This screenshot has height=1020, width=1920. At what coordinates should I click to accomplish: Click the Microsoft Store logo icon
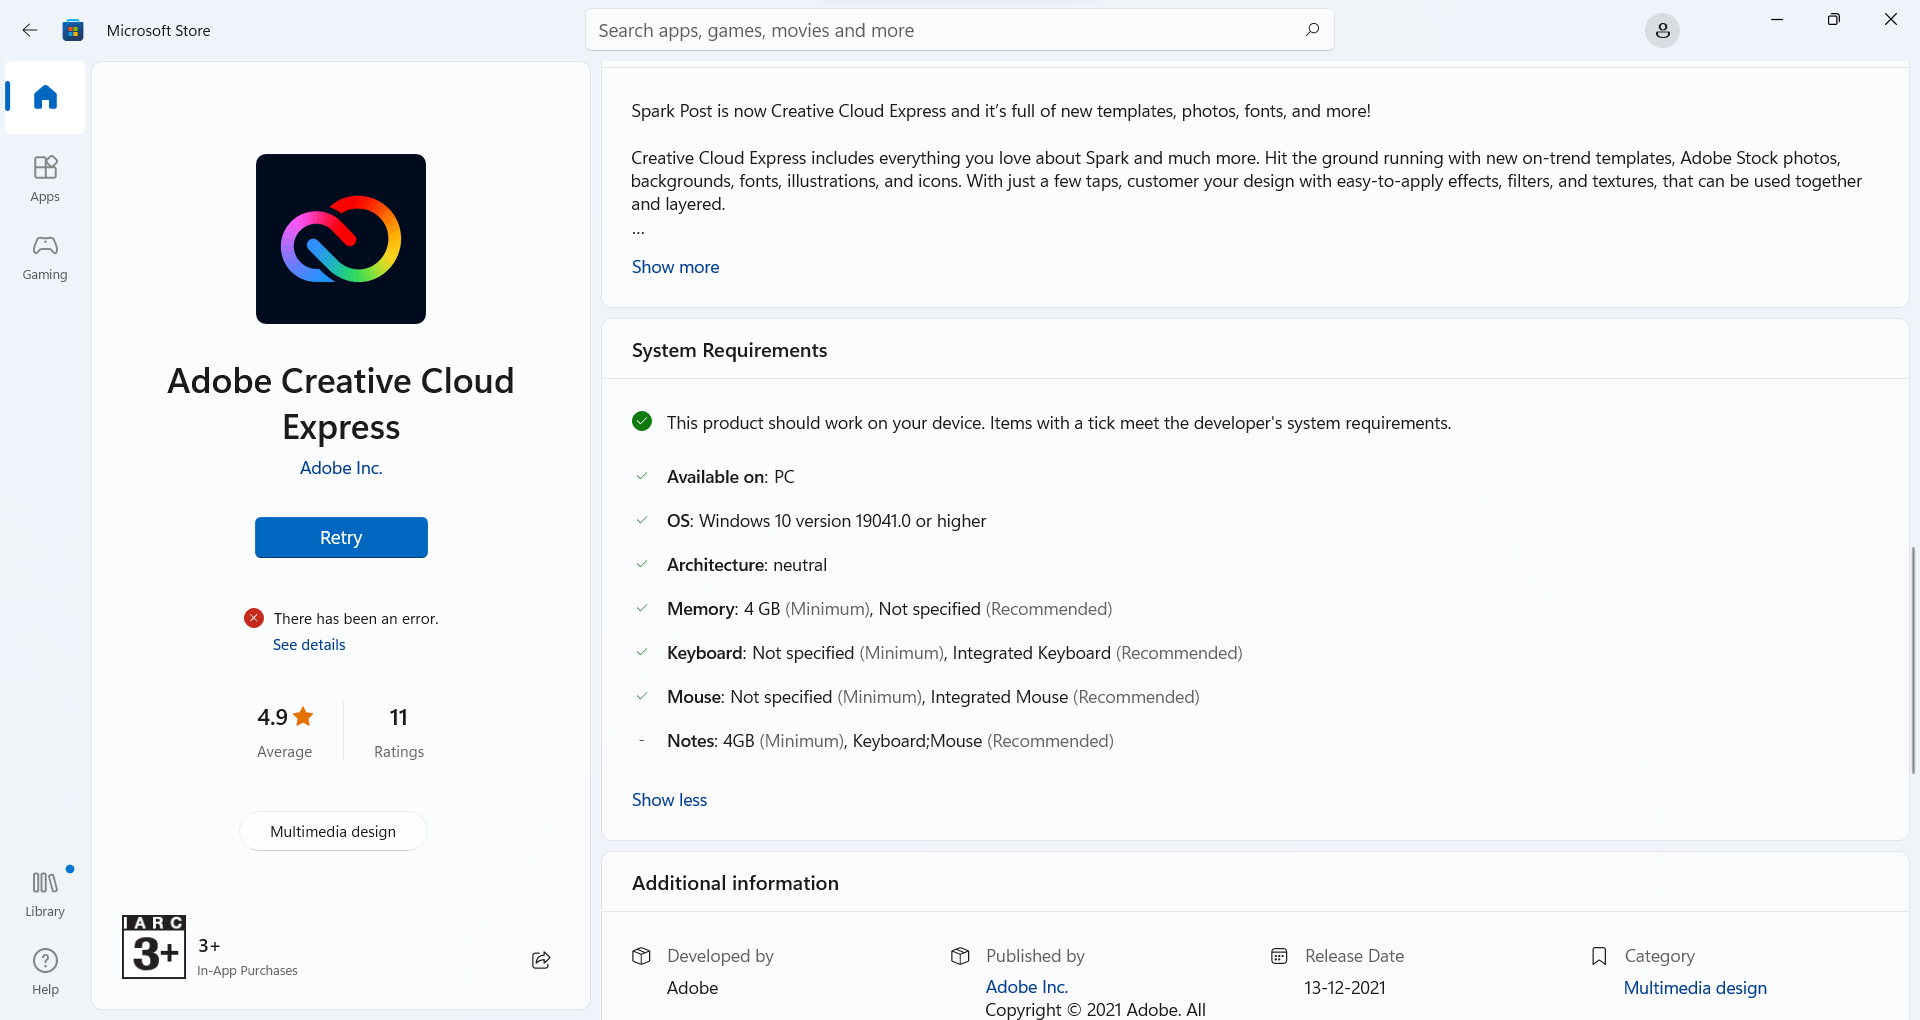tap(73, 30)
